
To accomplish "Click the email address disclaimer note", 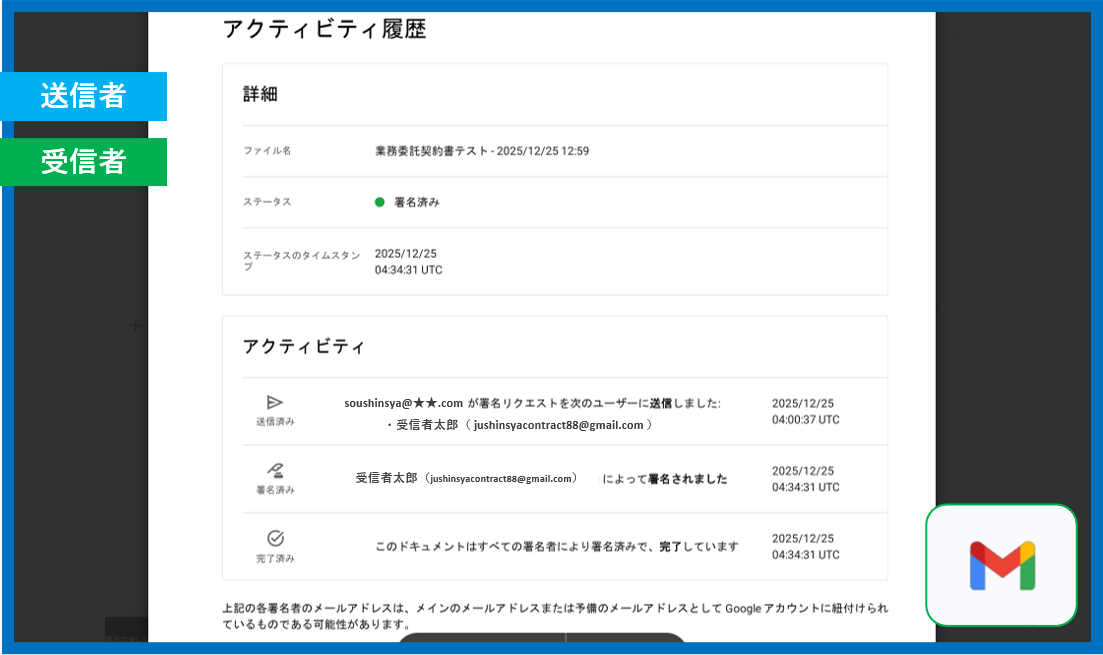I will pos(554,616).
